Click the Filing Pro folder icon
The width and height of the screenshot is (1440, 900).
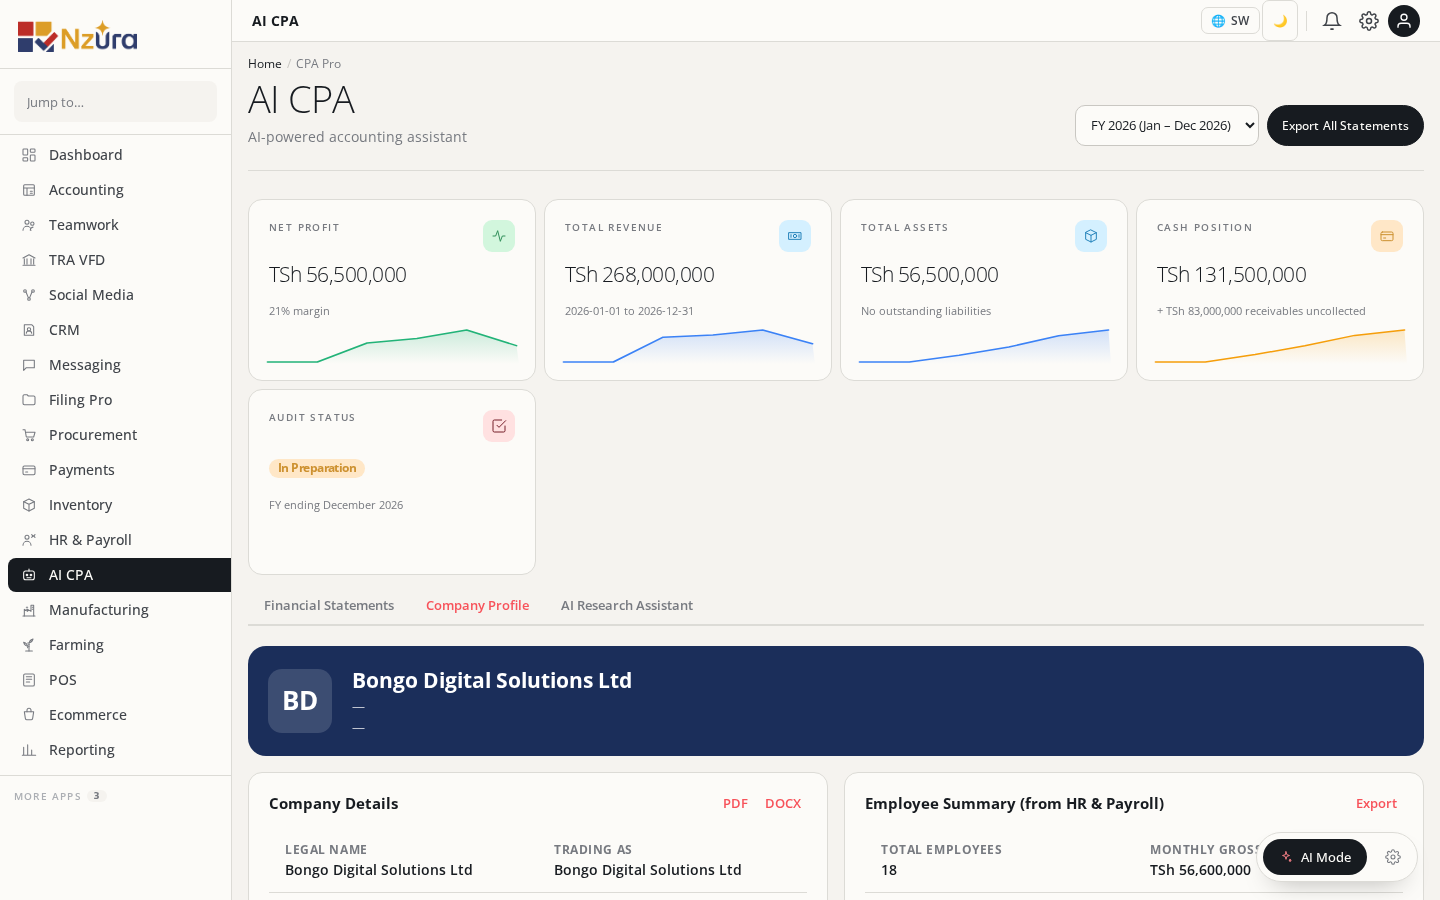click(x=29, y=400)
